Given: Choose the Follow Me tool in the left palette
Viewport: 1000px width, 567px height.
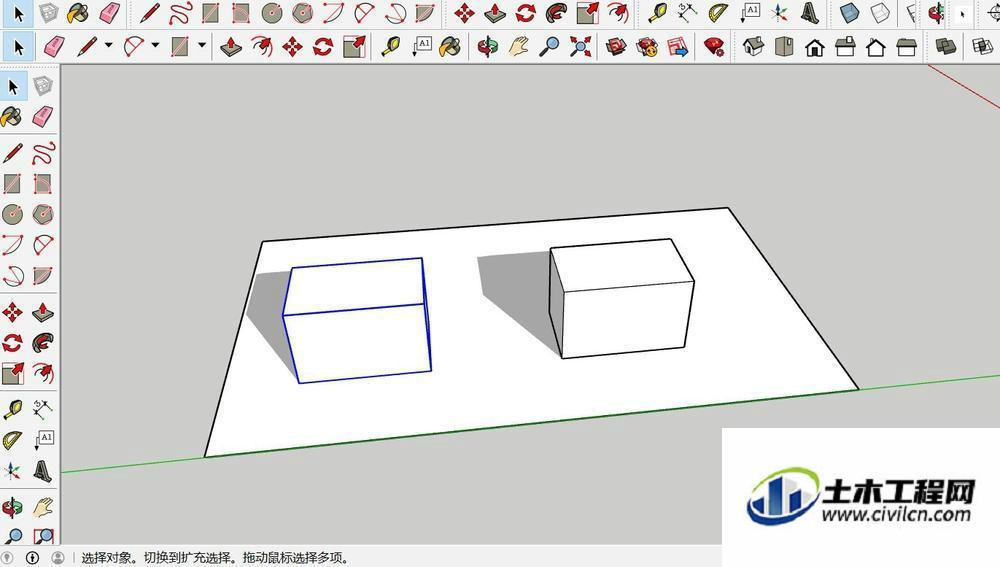Looking at the screenshot, I should coord(43,343).
